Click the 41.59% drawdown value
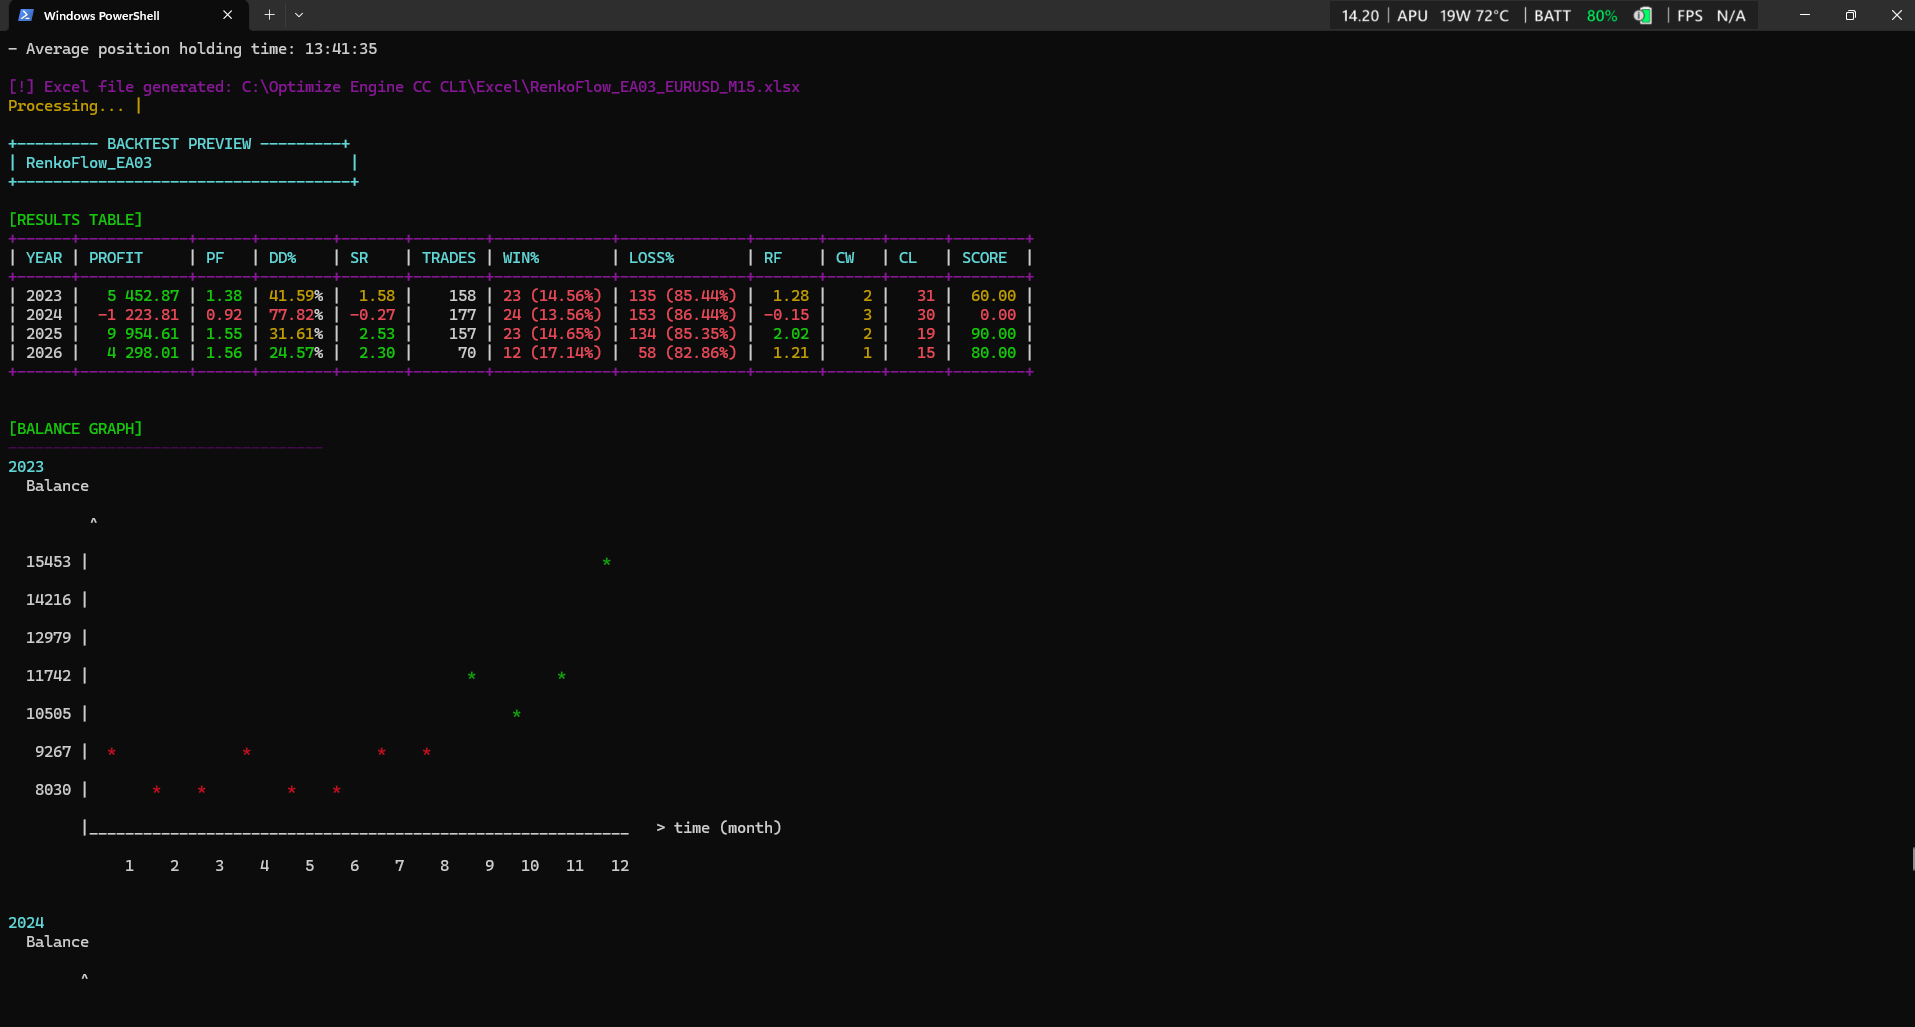This screenshot has width=1915, height=1027. coord(296,296)
